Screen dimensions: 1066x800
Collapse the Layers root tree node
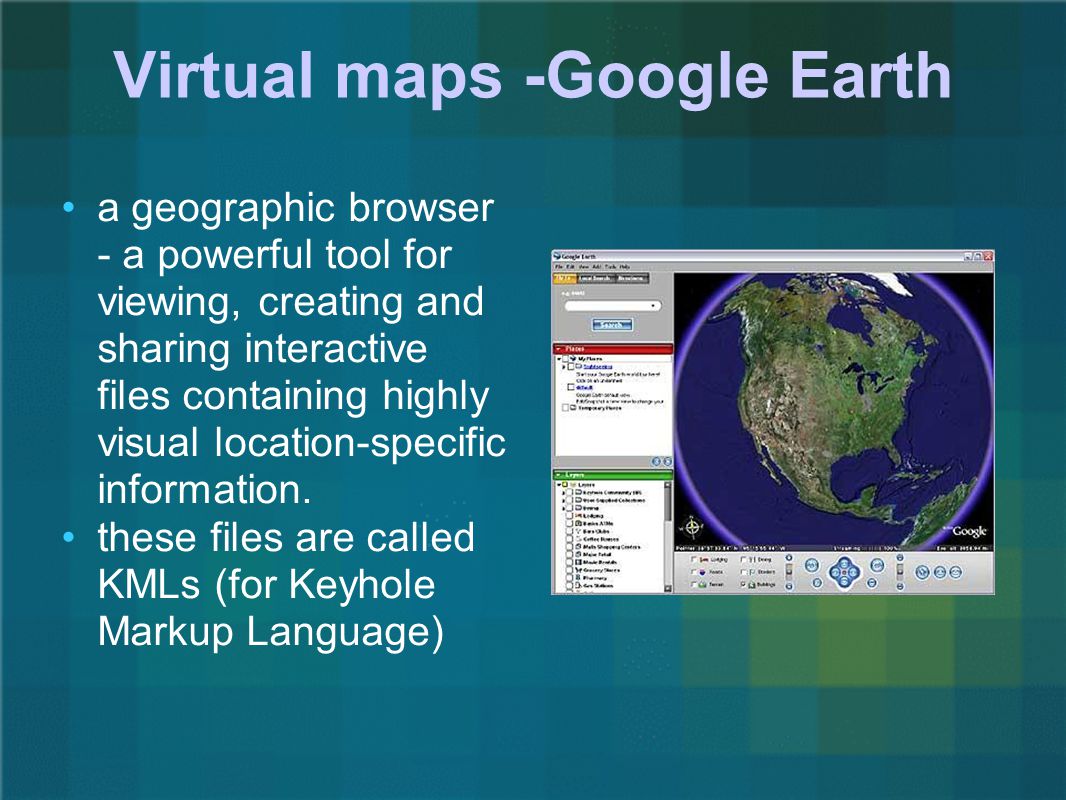pyautogui.click(x=559, y=485)
